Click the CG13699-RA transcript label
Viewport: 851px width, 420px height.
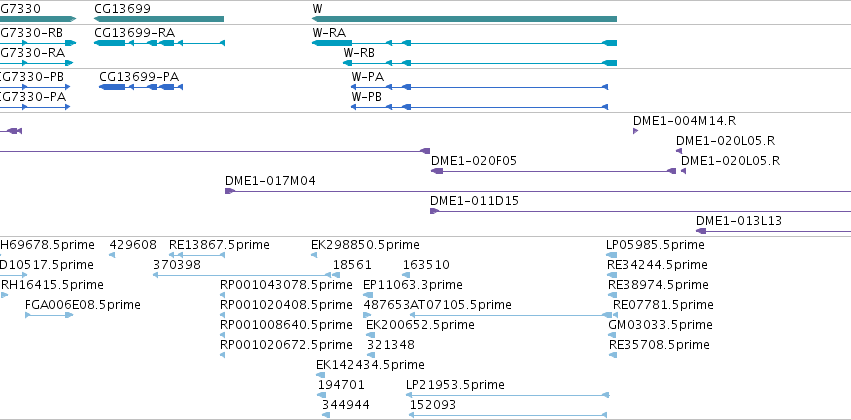click(135, 33)
